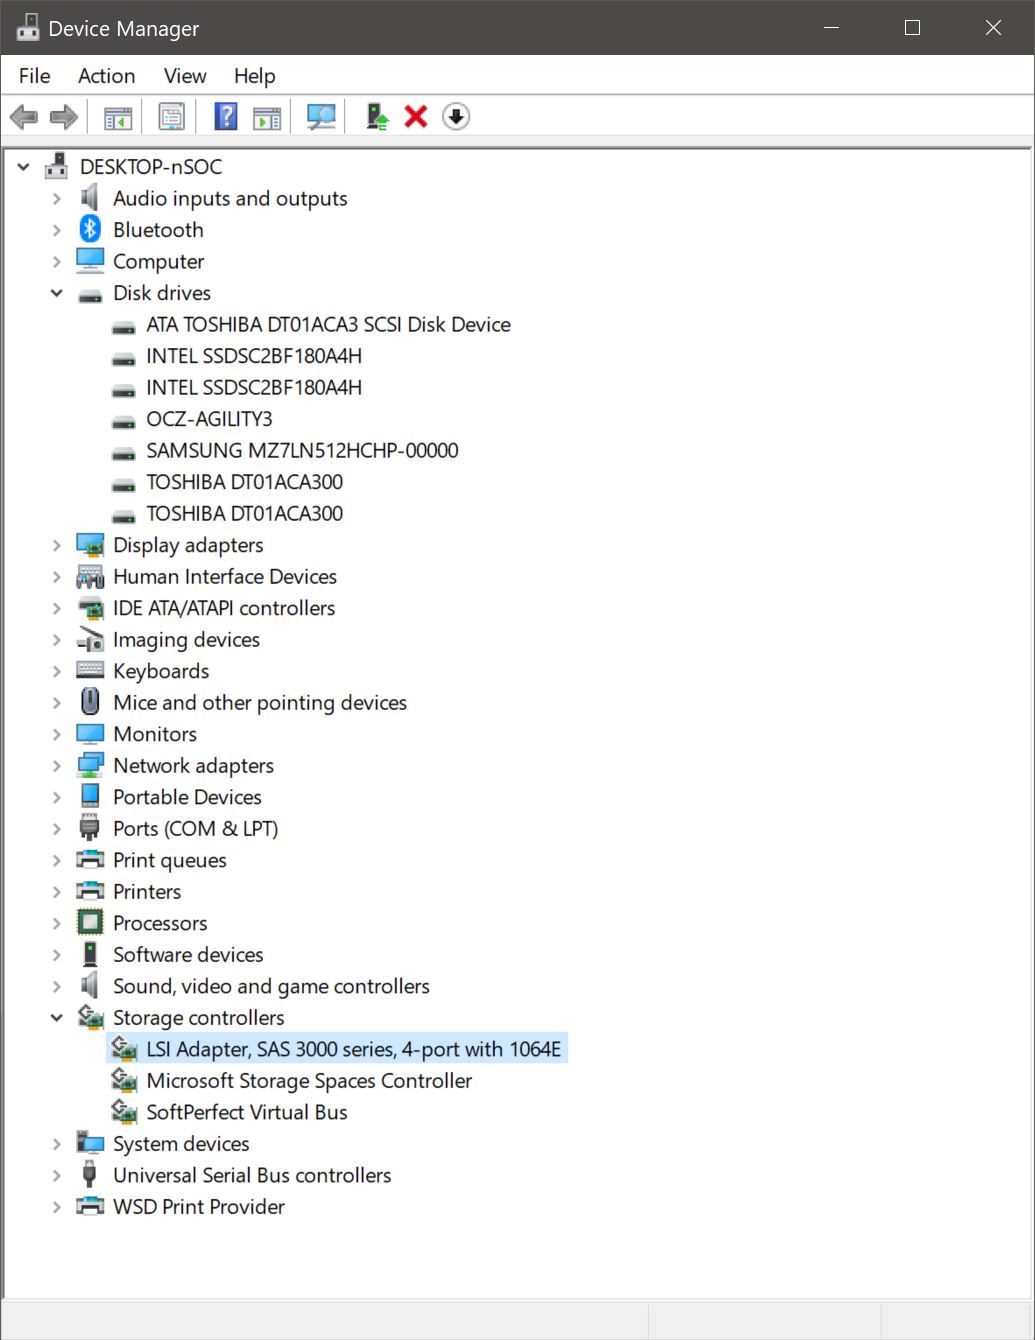This screenshot has height=1340, width=1035.
Task: Open the View menu
Action: point(185,76)
